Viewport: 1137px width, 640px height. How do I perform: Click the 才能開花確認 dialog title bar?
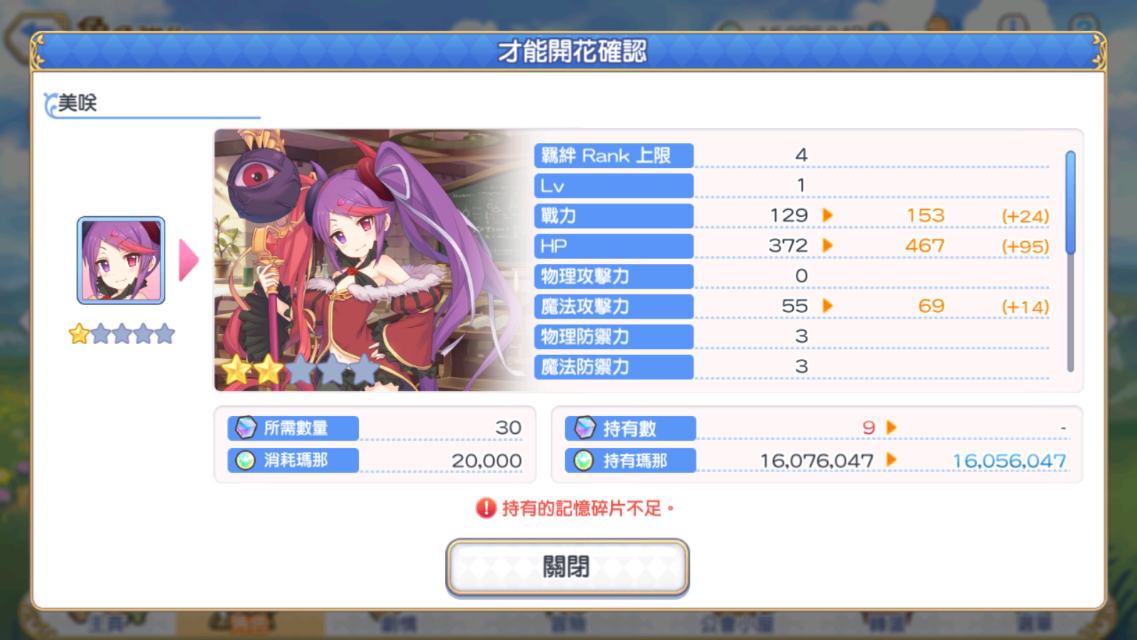[568, 52]
